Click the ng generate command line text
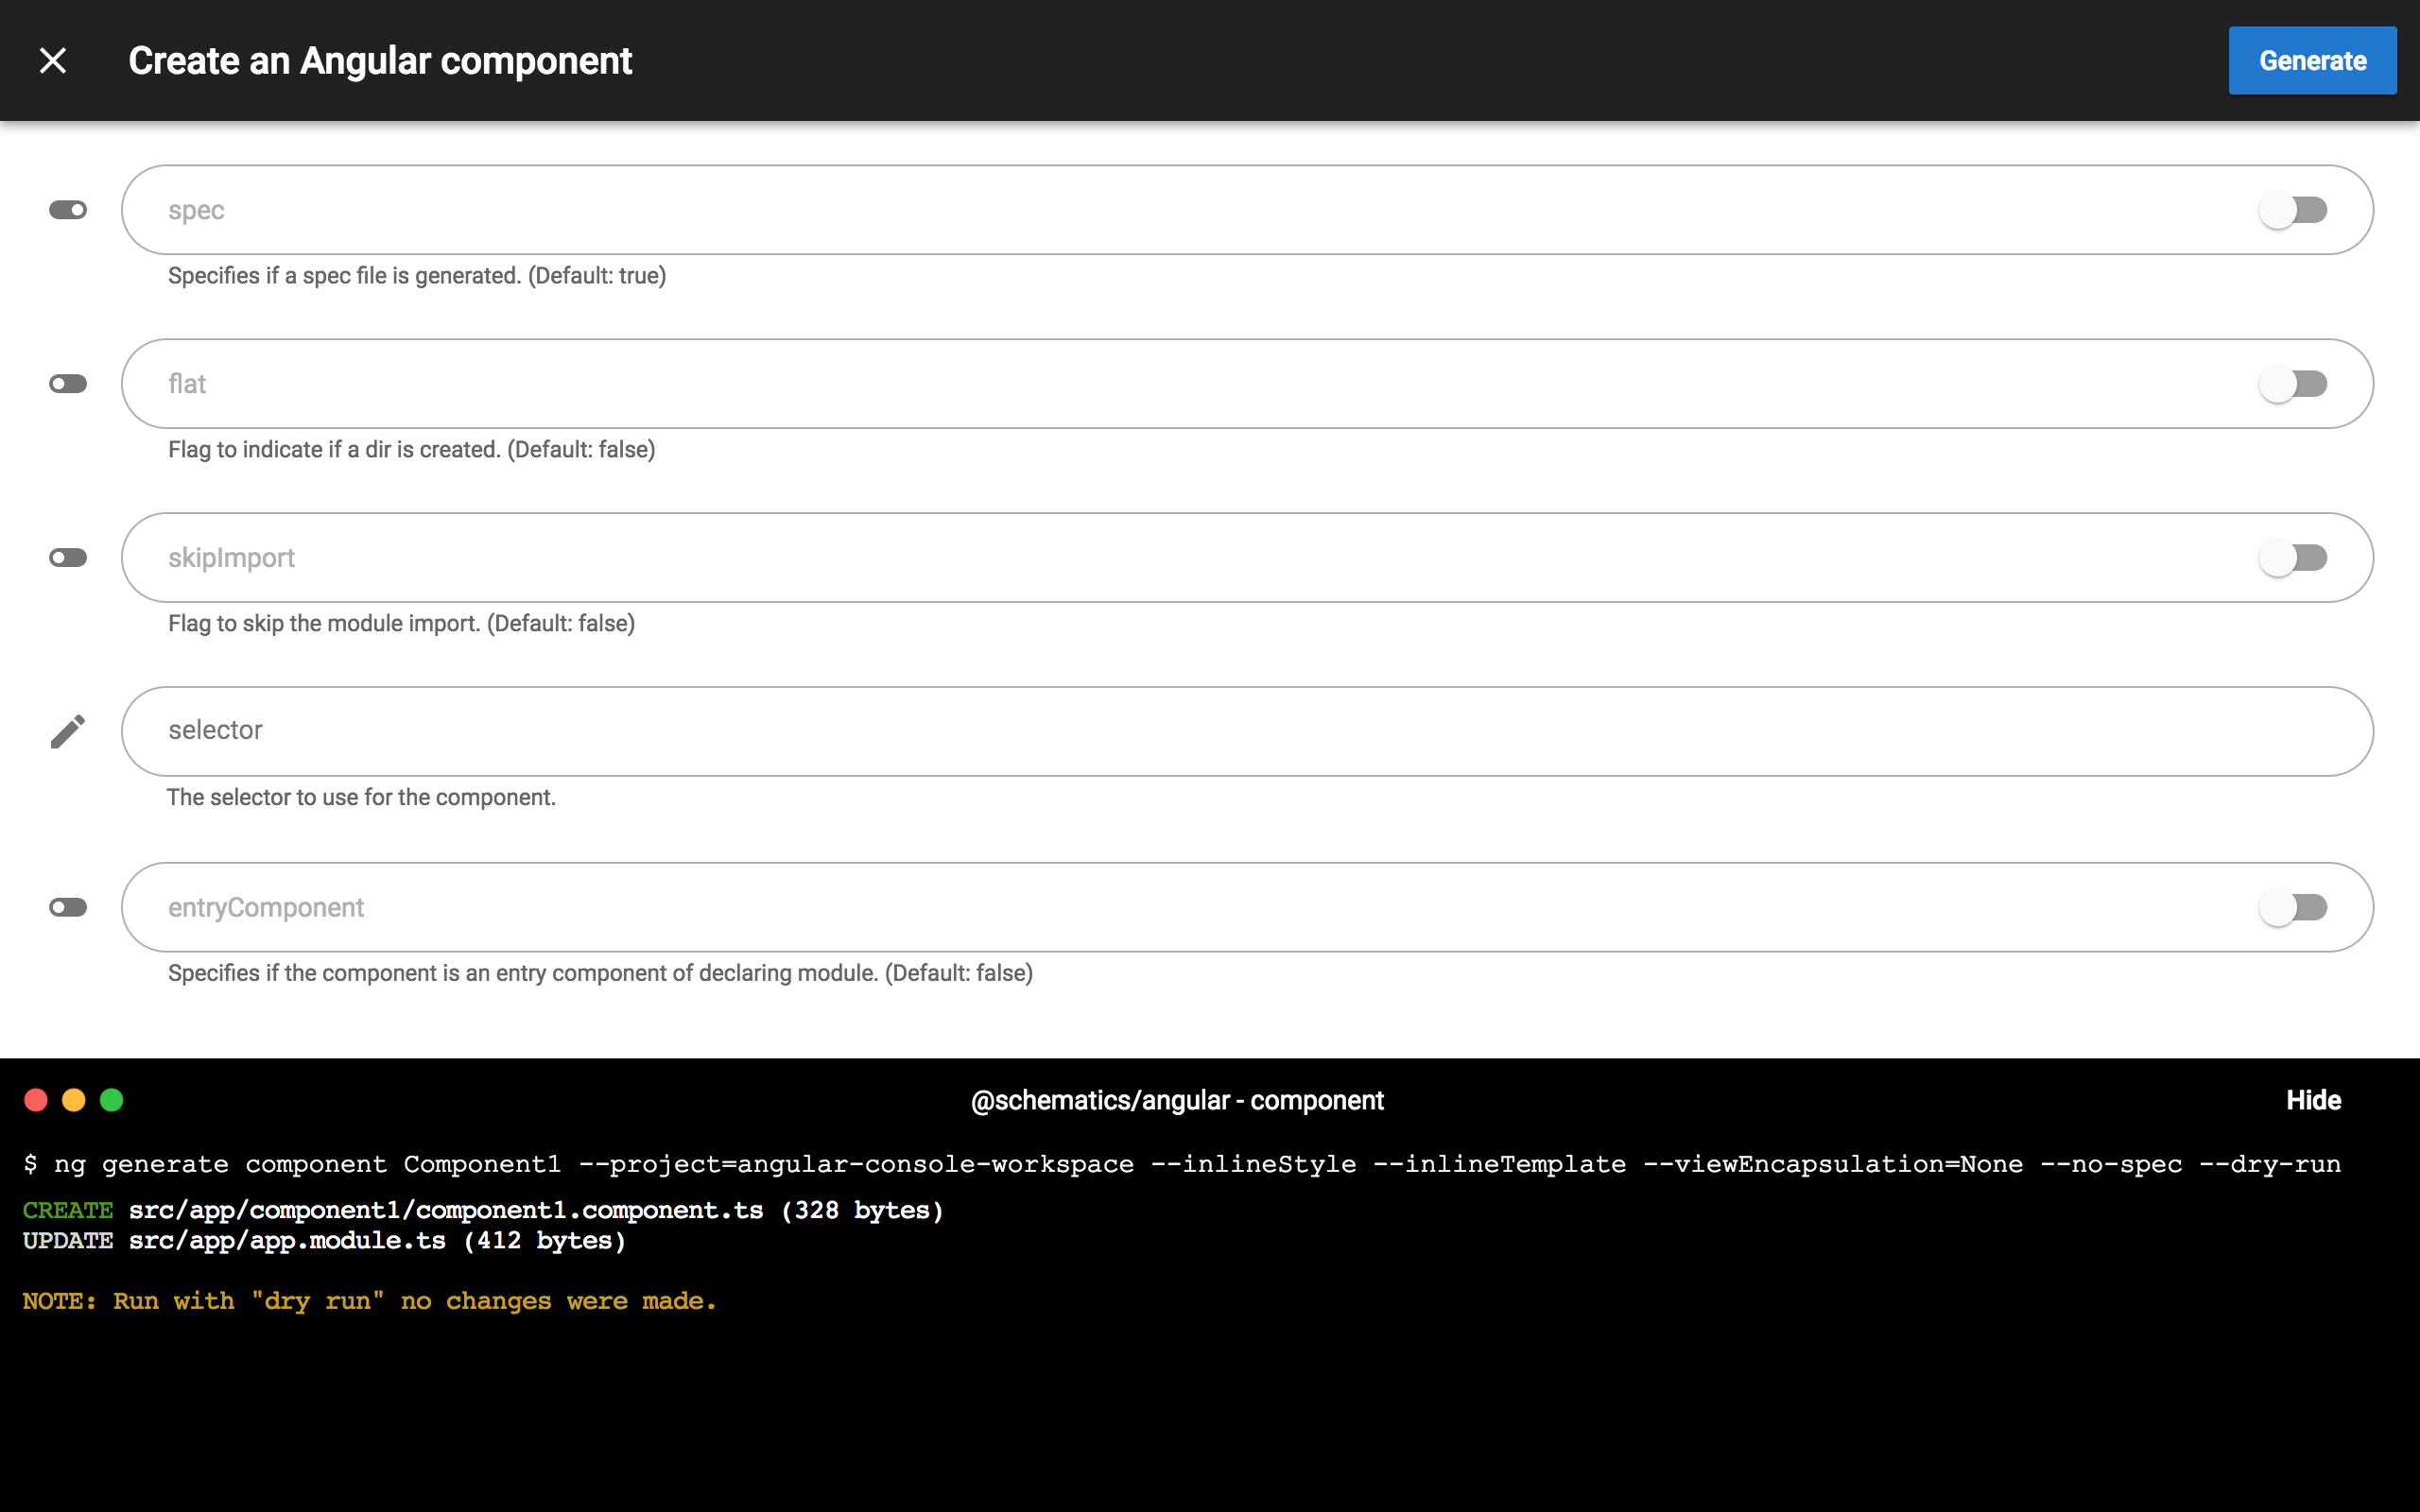 1180,1164
